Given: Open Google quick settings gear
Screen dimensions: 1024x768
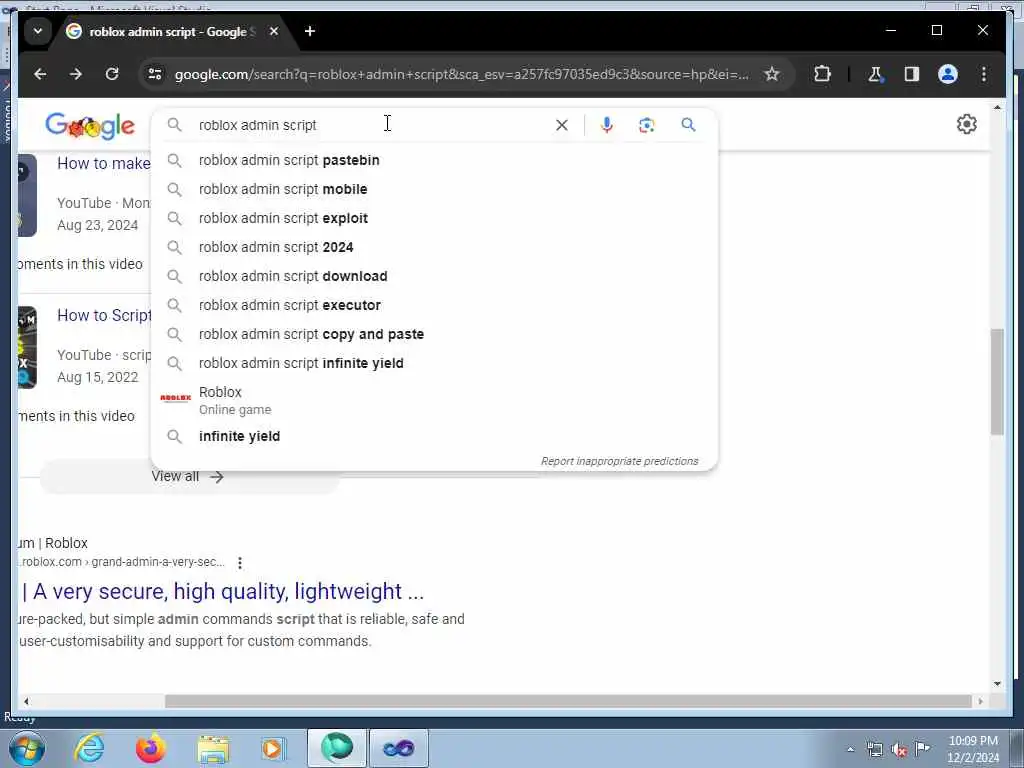Looking at the screenshot, I should pyautogui.click(x=967, y=124).
